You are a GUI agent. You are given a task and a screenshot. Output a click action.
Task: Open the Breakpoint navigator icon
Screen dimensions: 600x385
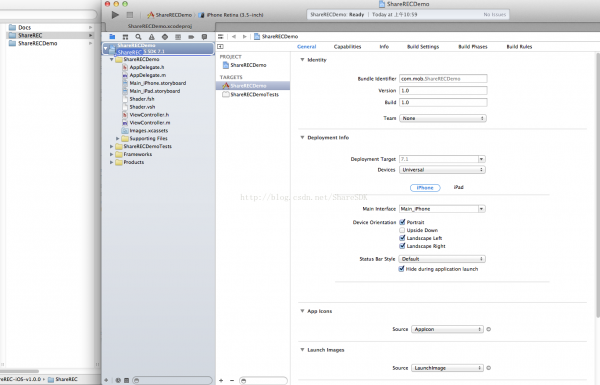point(191,37)
